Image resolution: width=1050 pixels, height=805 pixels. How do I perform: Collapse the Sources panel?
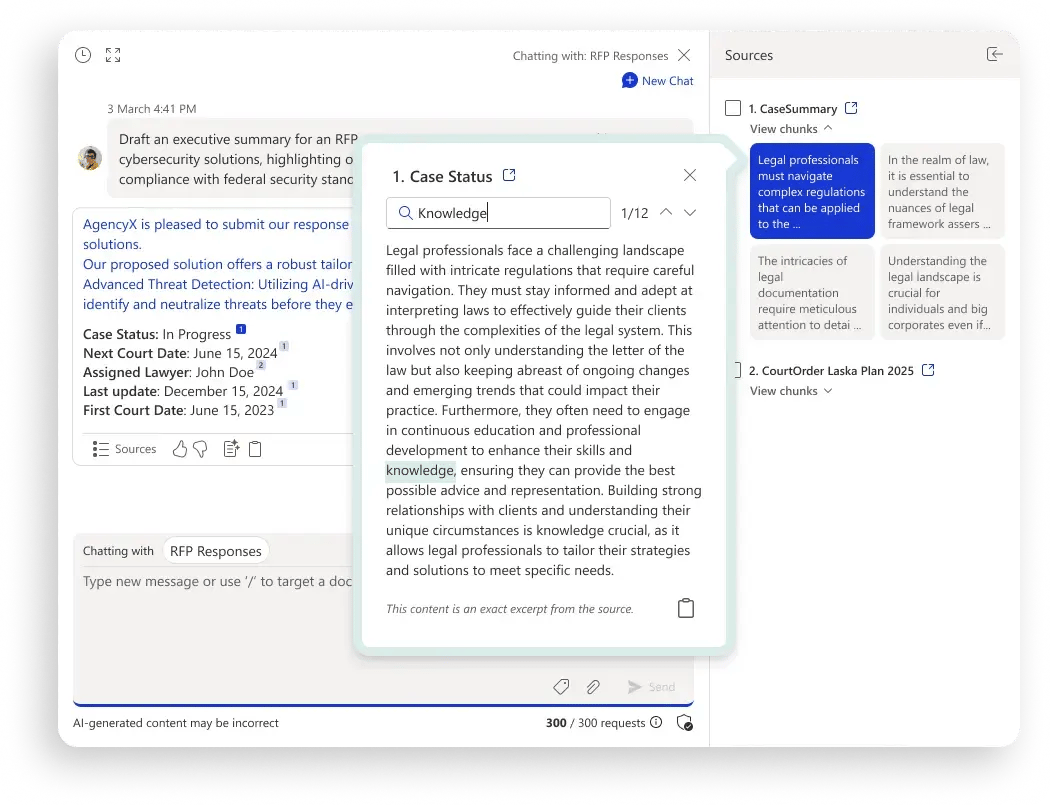click(994, 55)
